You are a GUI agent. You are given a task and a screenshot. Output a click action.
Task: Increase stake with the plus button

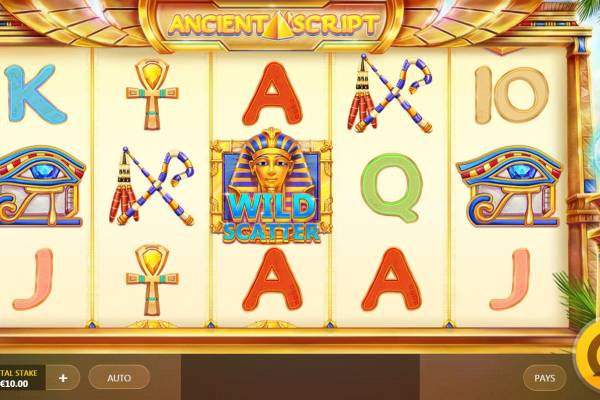click(x=63, y=378)
